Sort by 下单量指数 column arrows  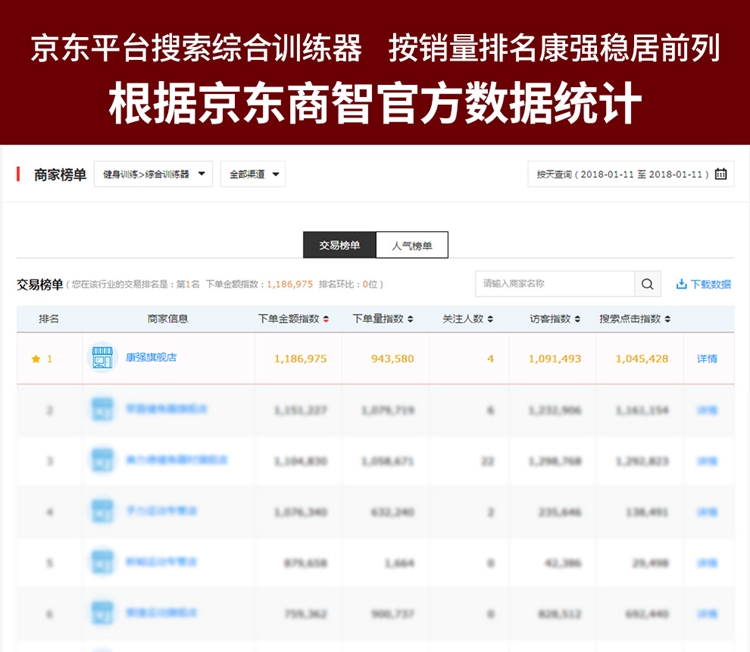coord(411,319)
